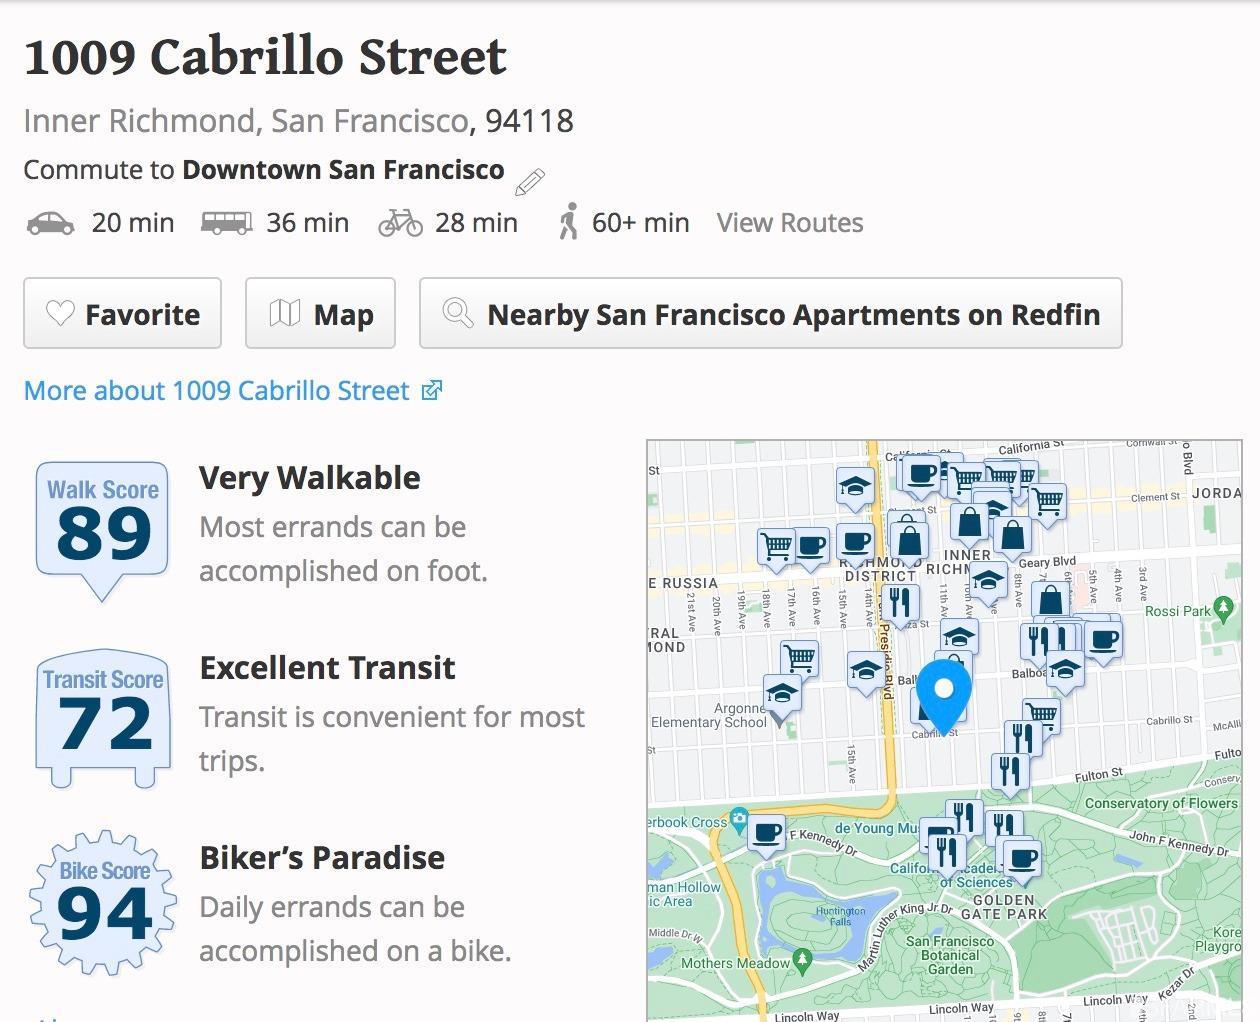Click the car commute time icon

(50, 223)
